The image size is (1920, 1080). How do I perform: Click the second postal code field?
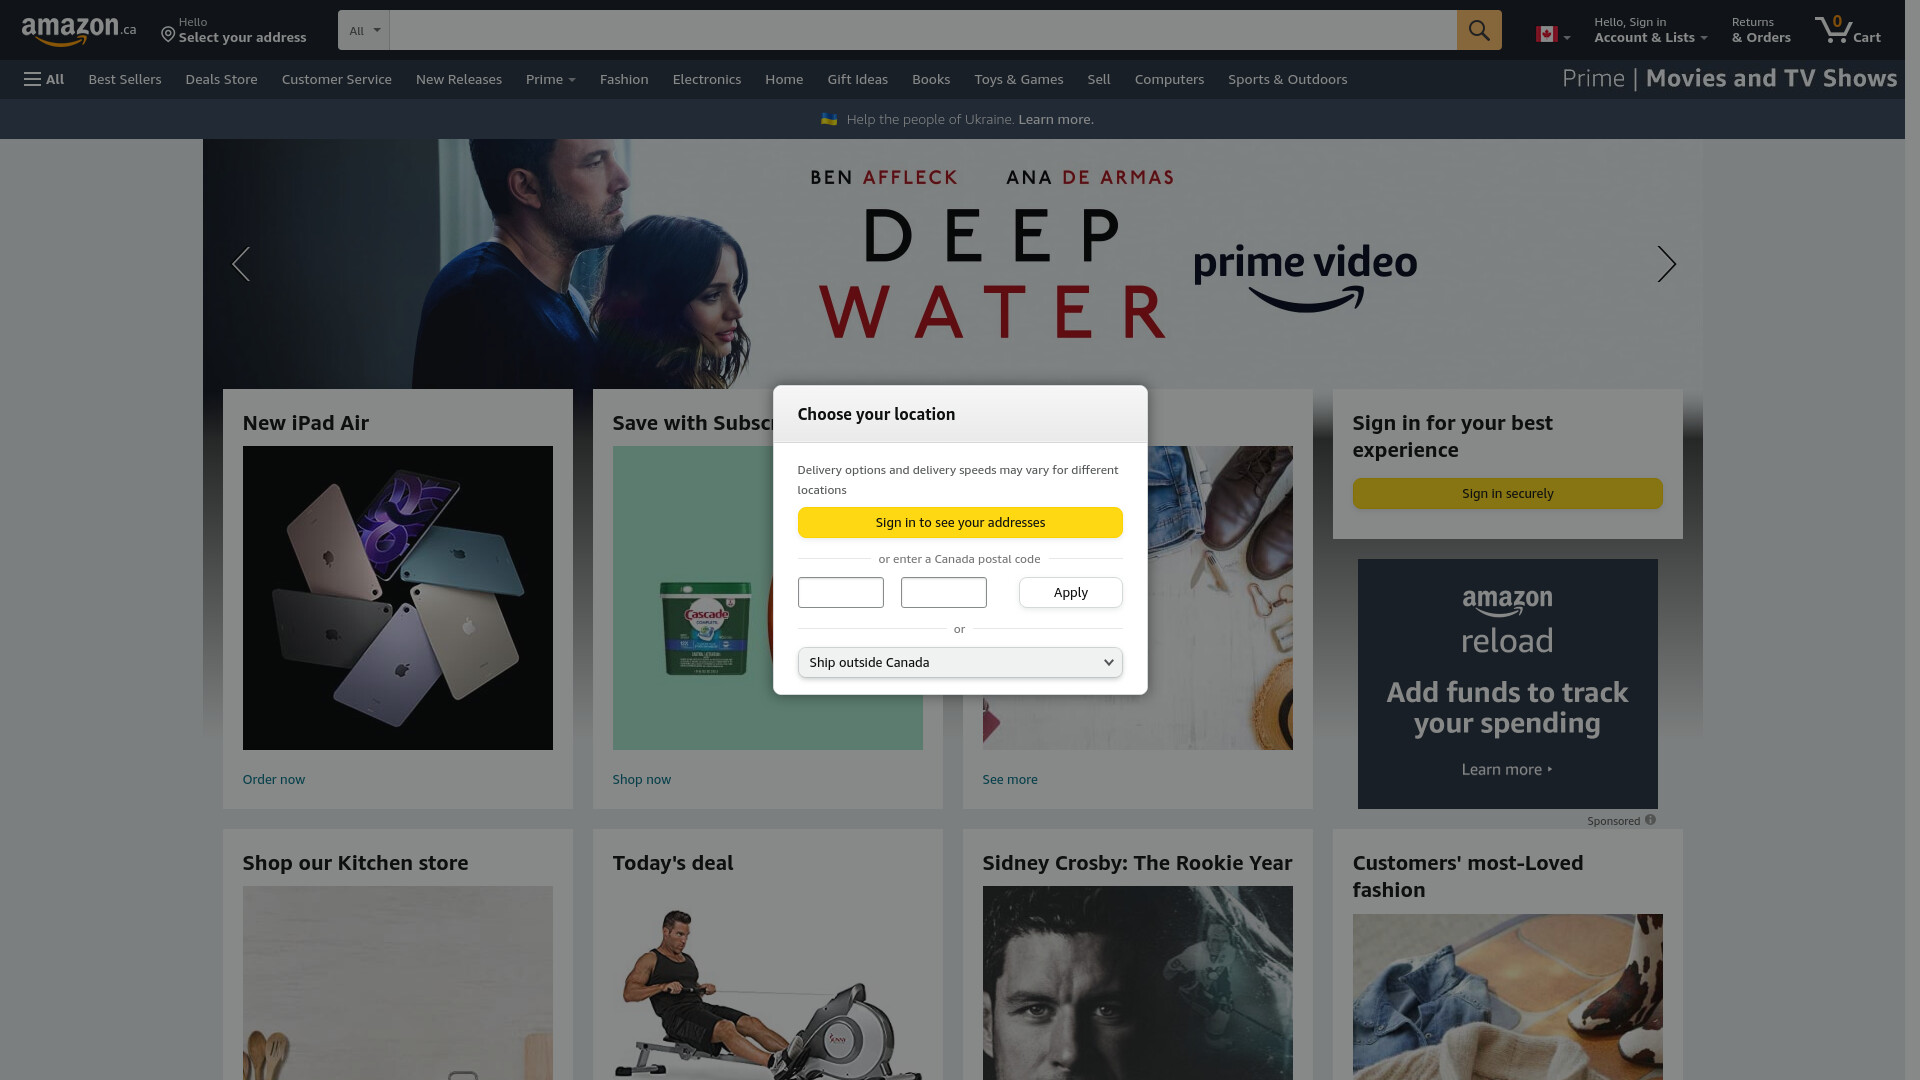(943, 592)
